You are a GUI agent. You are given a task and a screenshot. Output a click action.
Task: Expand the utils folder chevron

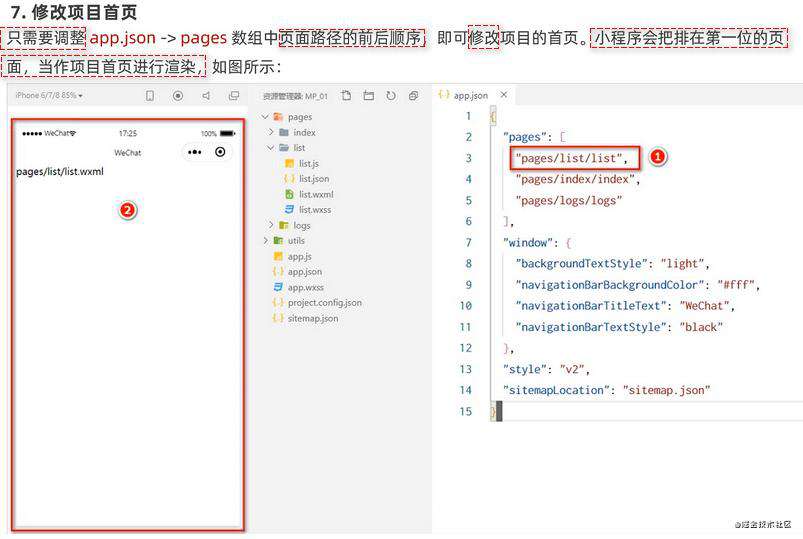coord(265,240)
